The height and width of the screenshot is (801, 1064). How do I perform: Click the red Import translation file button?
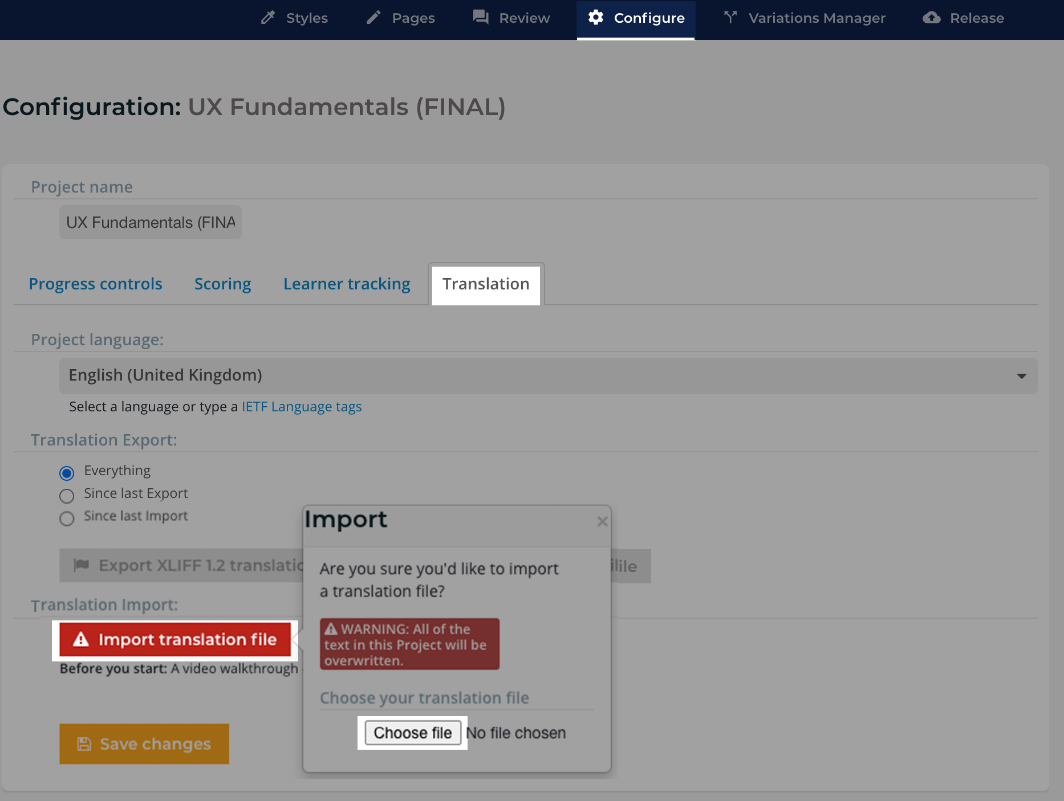click(175, 640)
